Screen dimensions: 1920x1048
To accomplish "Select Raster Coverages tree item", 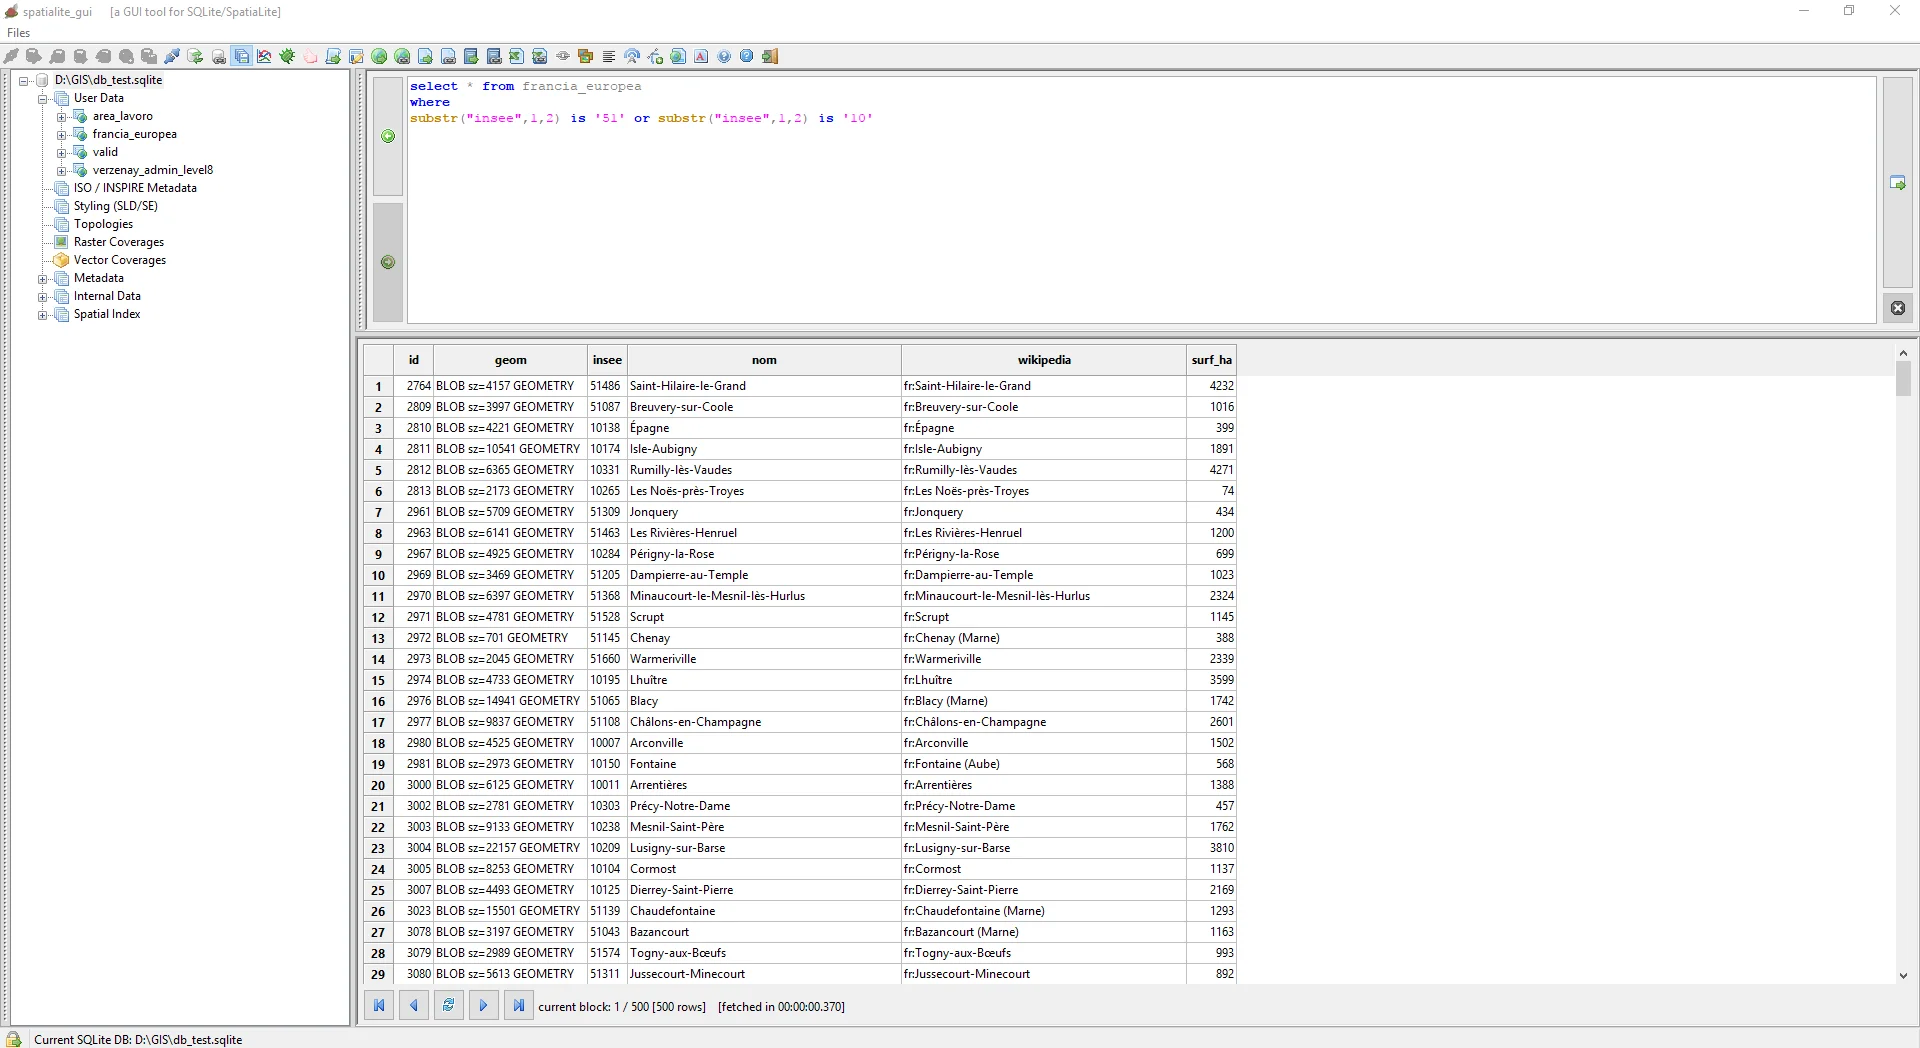I will tap(119, 242).
